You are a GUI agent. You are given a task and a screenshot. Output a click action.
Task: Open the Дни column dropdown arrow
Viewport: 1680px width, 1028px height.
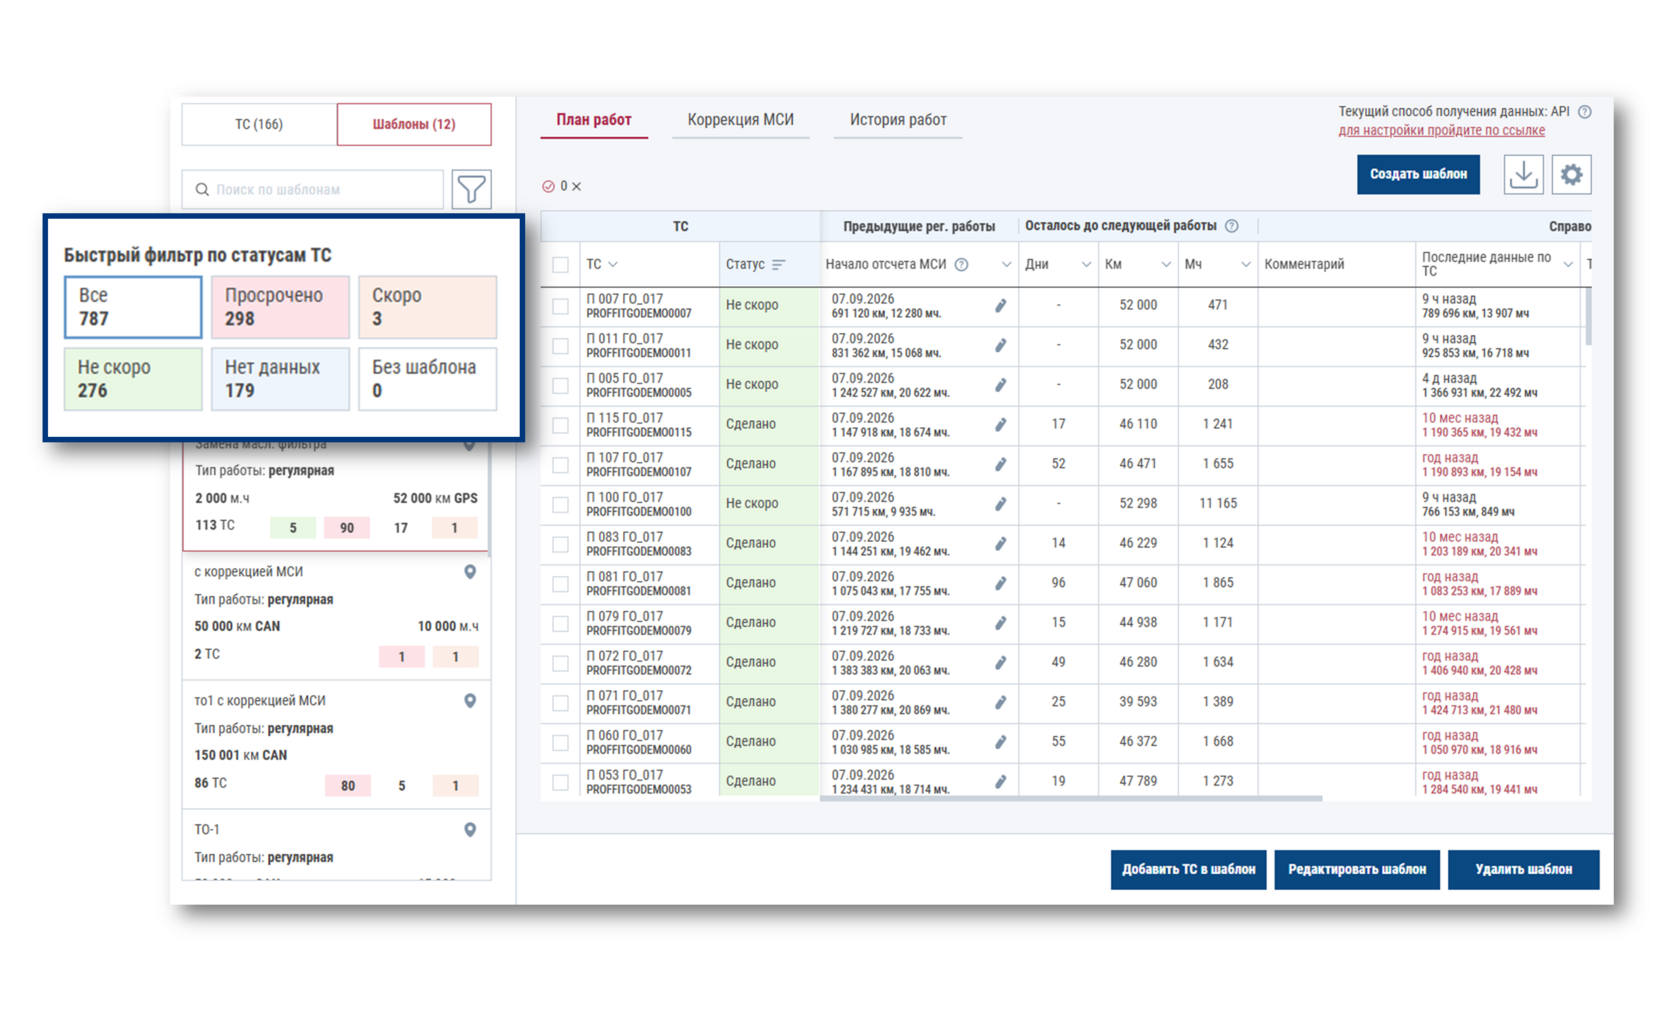pos(1086,265)
